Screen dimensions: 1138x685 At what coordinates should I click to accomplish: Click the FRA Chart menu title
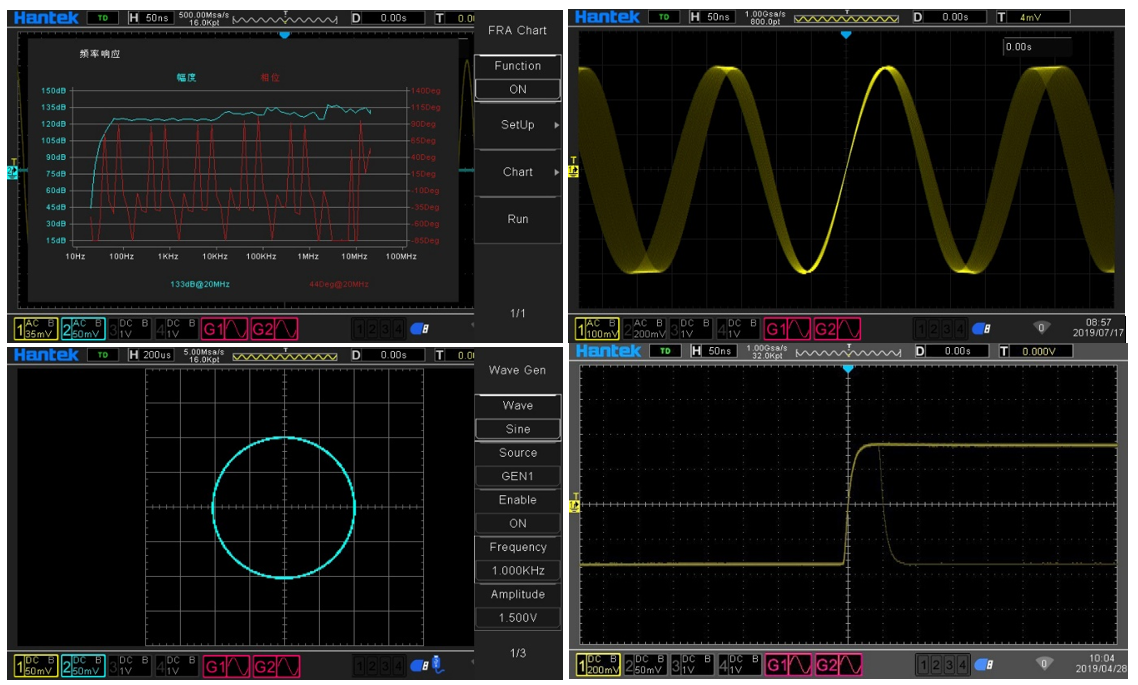tap(517, 30)
